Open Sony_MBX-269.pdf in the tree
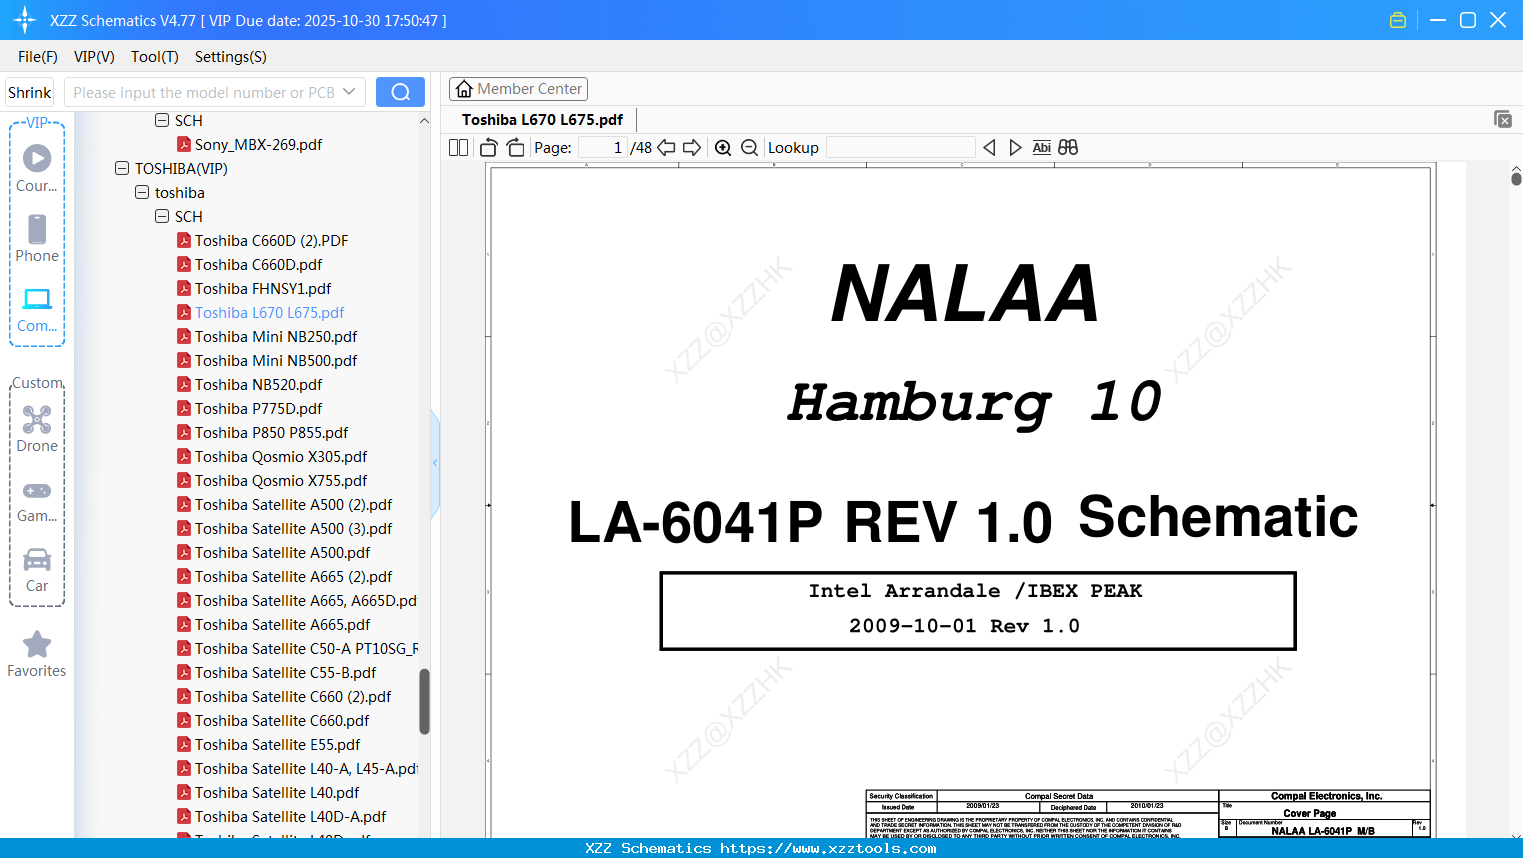 pos(258,145)
